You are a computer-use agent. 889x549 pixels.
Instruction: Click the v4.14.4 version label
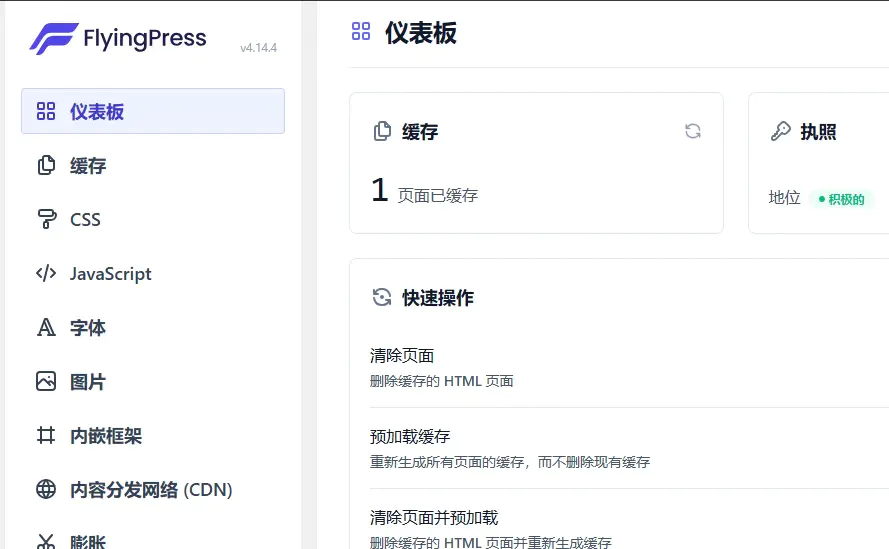pos(259,48)
